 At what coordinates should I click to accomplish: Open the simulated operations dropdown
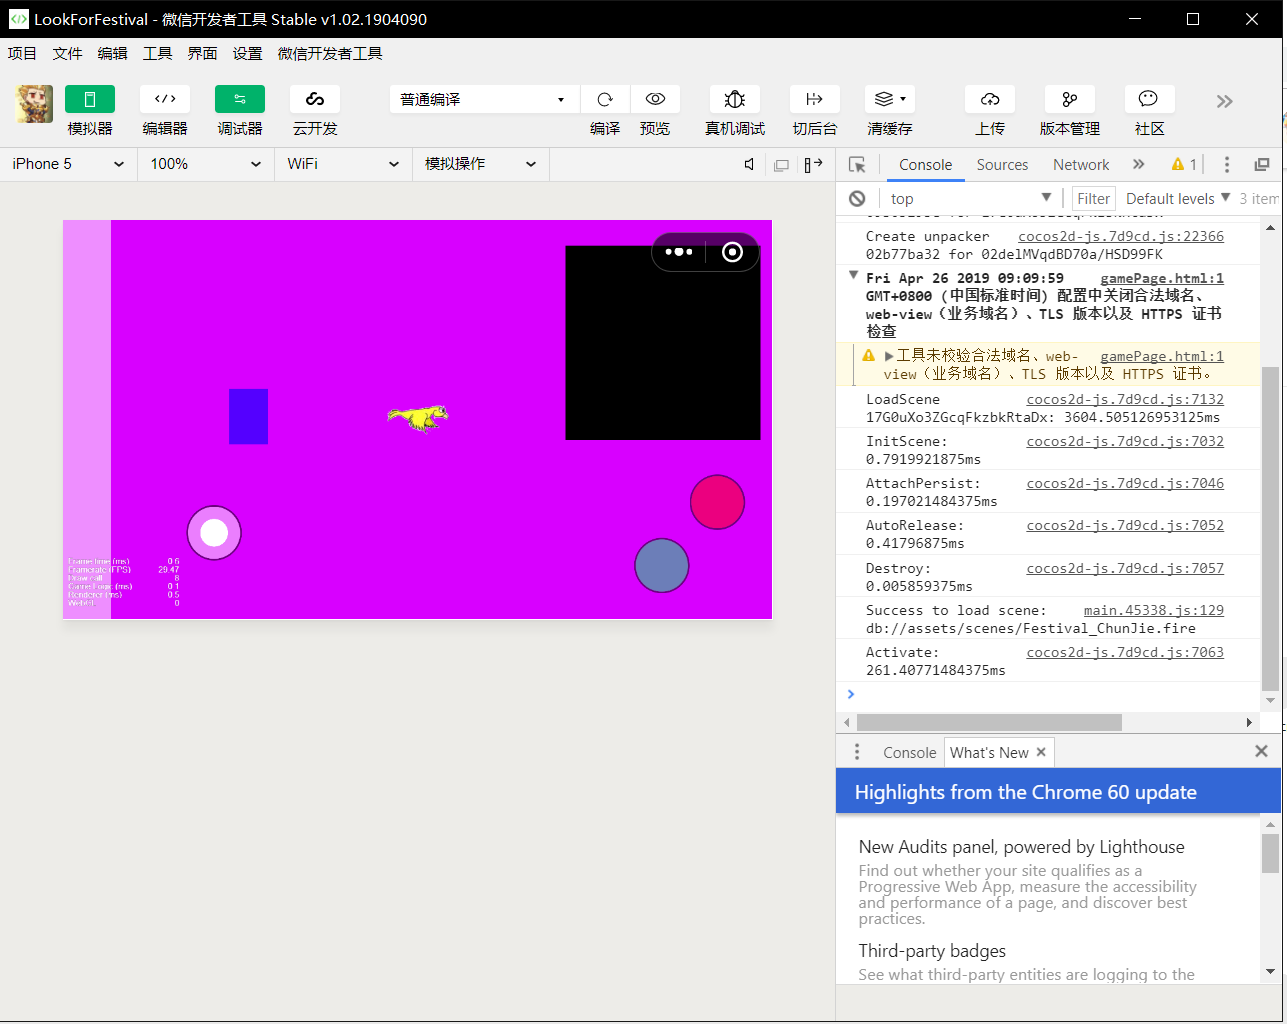coord(480,164)
